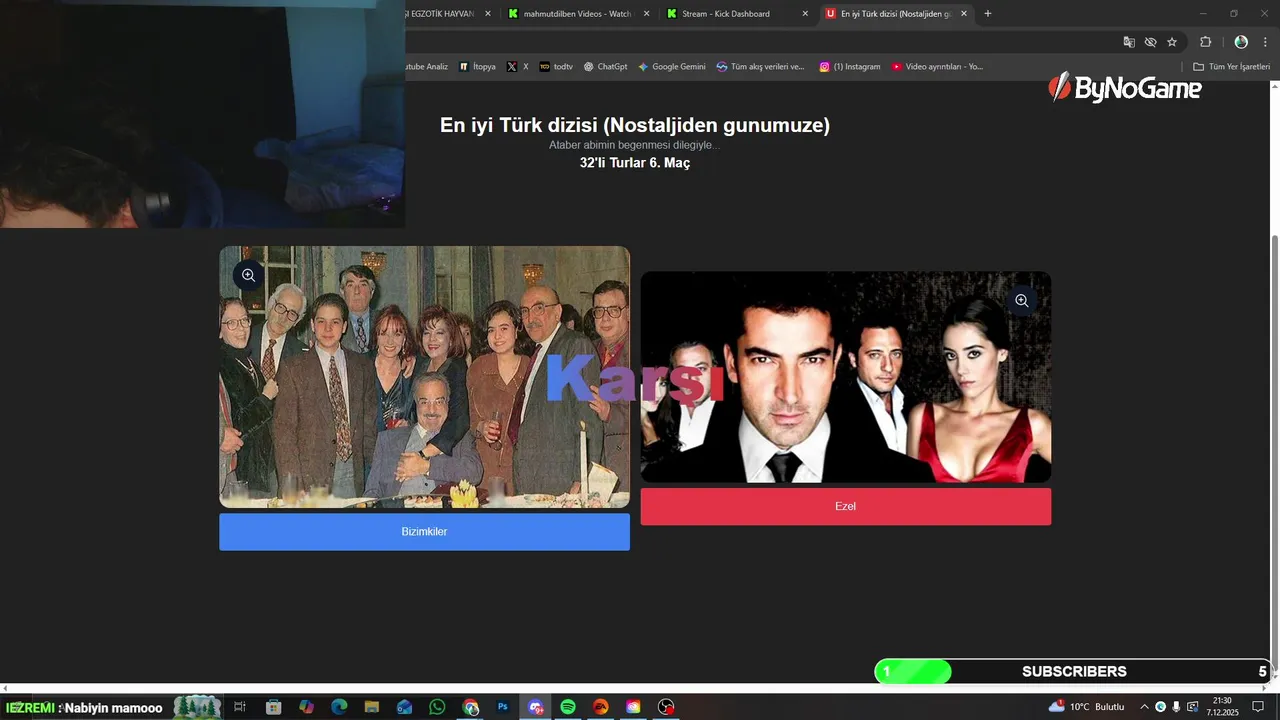Open OBS Studio from the taskbar
The width and height of the screenshot is (1280, 720).
(x=666, y=707)
